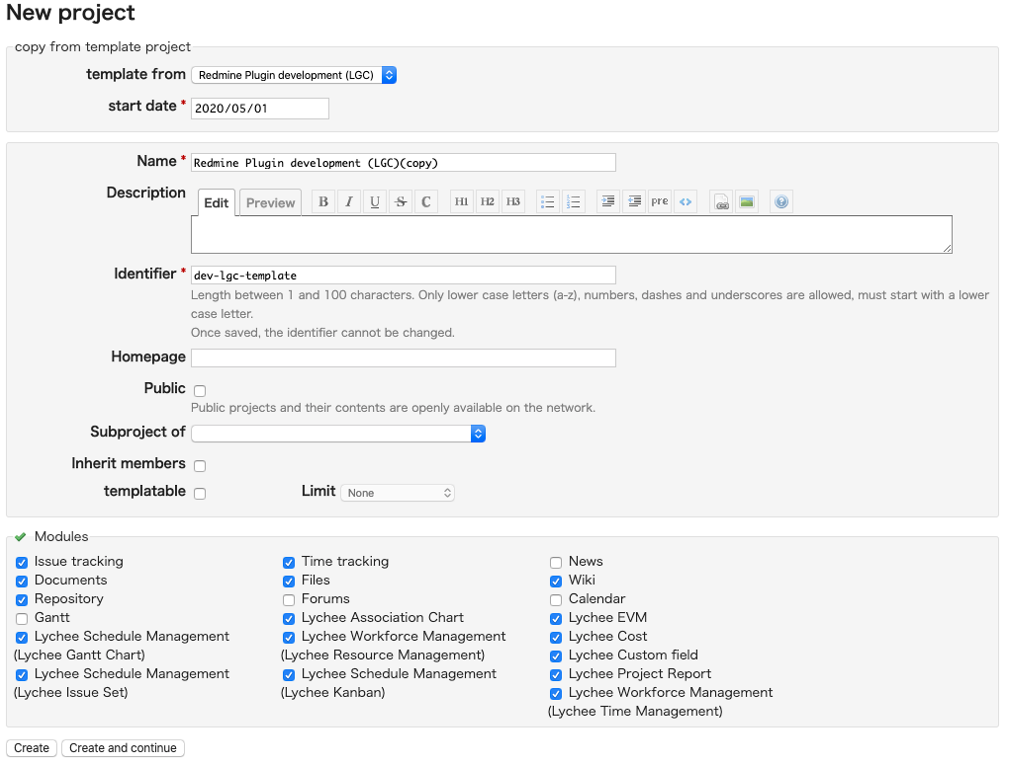The image size is (1024, 760).
Task: Uncheck Lychee EVM module
Action: (556, 618)
